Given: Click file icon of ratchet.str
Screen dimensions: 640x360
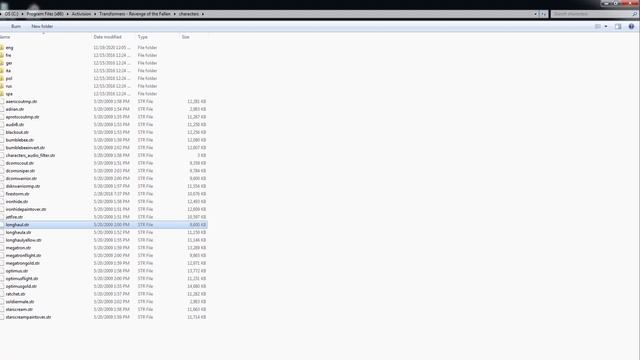Looking at the screenshot, I should click(x=2, y=294).
